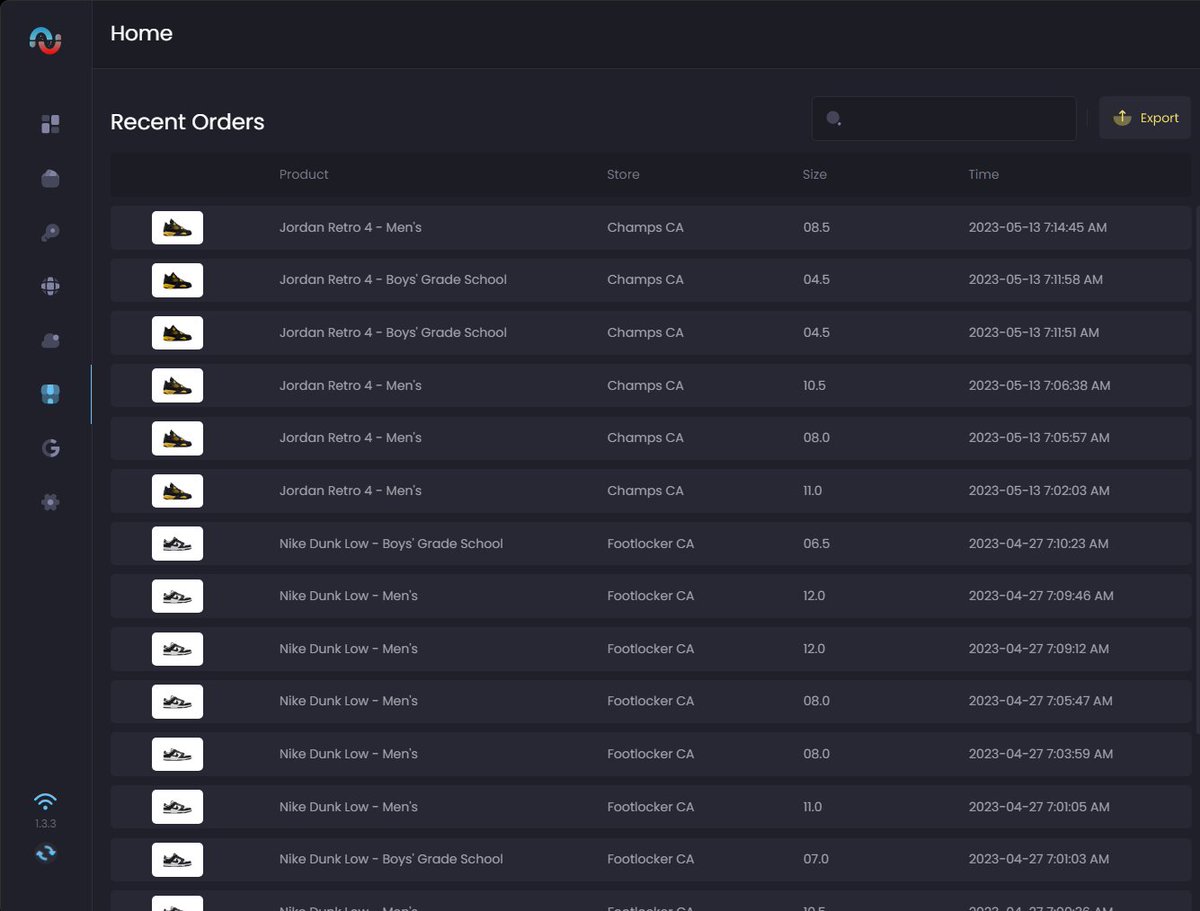Click the Recent Orders heading
The height and width of the screenshot is (911, 1200).
coord(187,122)
